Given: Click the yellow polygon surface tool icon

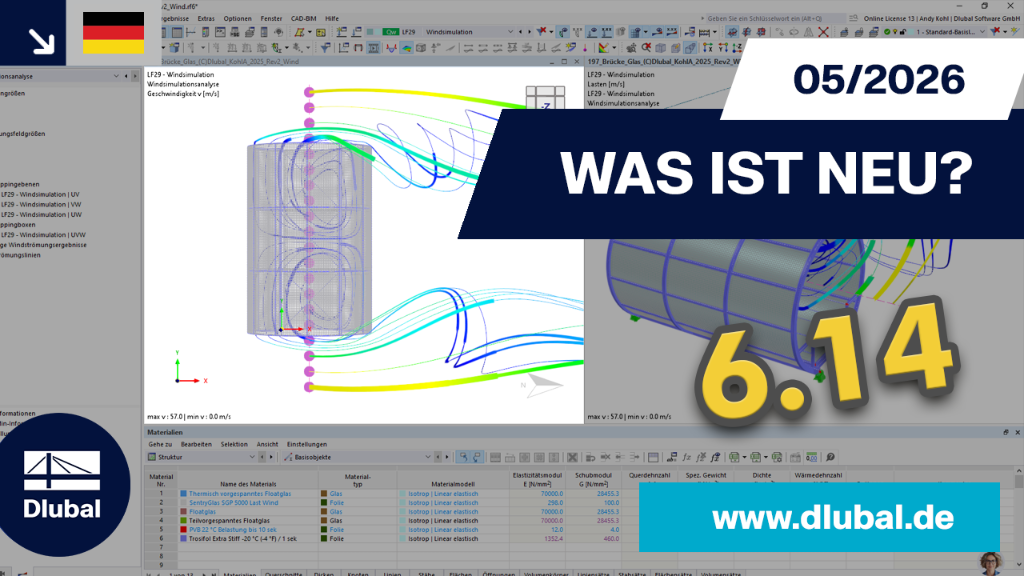Looking at the screenshot, I should (300, 31).
